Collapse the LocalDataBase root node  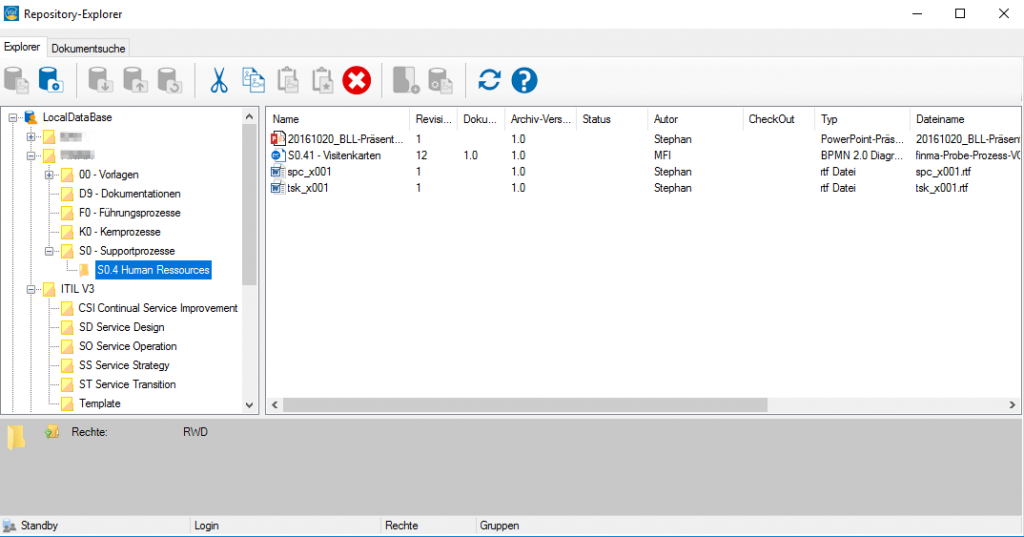tap(12, 118)
